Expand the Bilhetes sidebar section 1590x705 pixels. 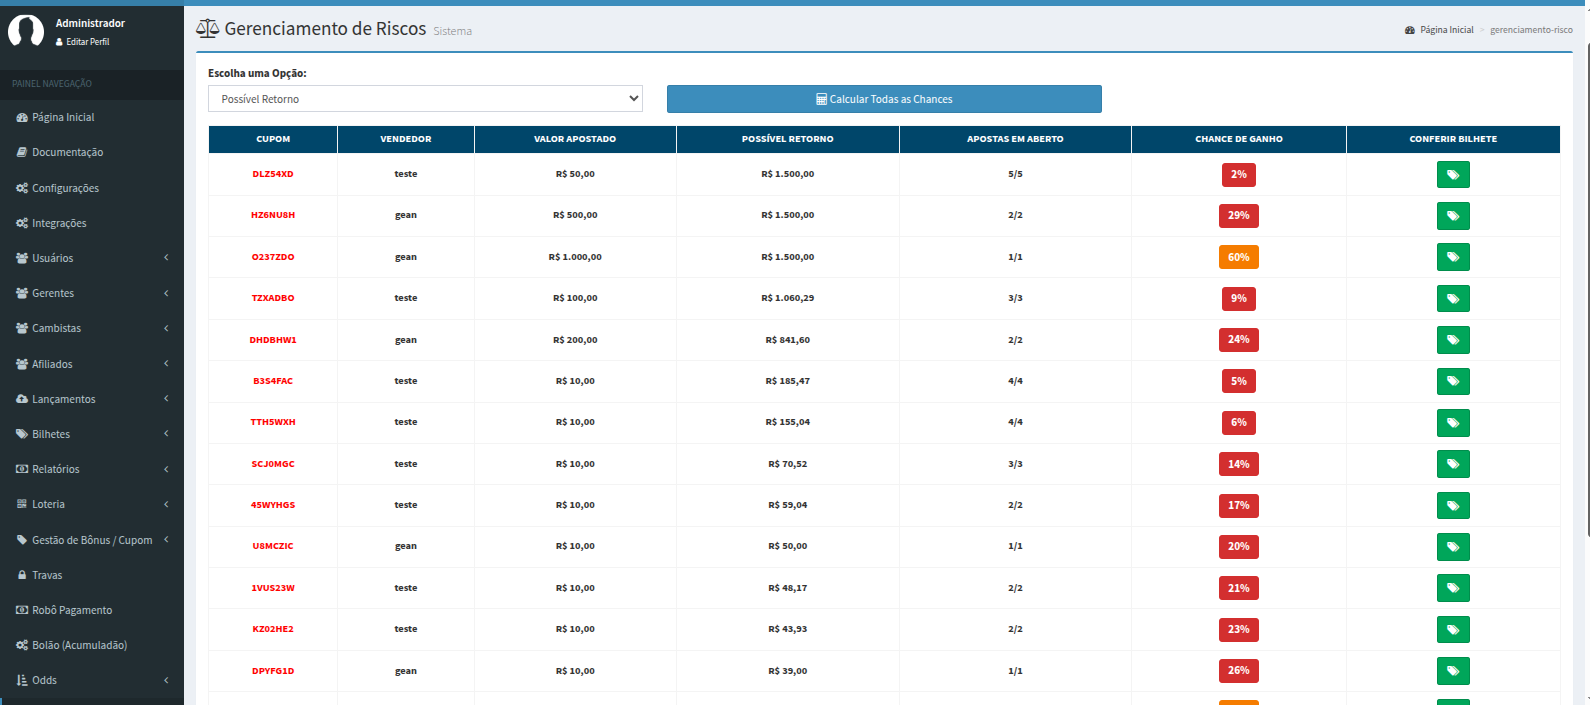point(91,434)
